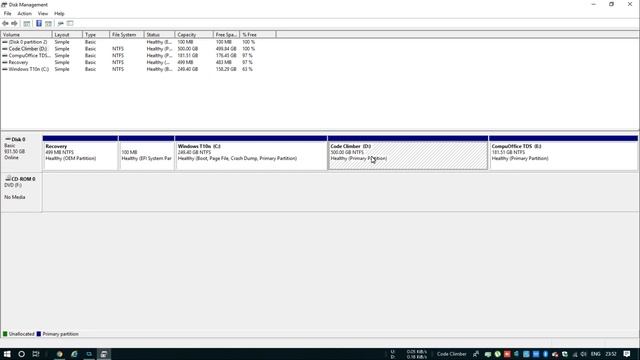Open the Help menu
The image size is (640, 360).
(59, 13)
